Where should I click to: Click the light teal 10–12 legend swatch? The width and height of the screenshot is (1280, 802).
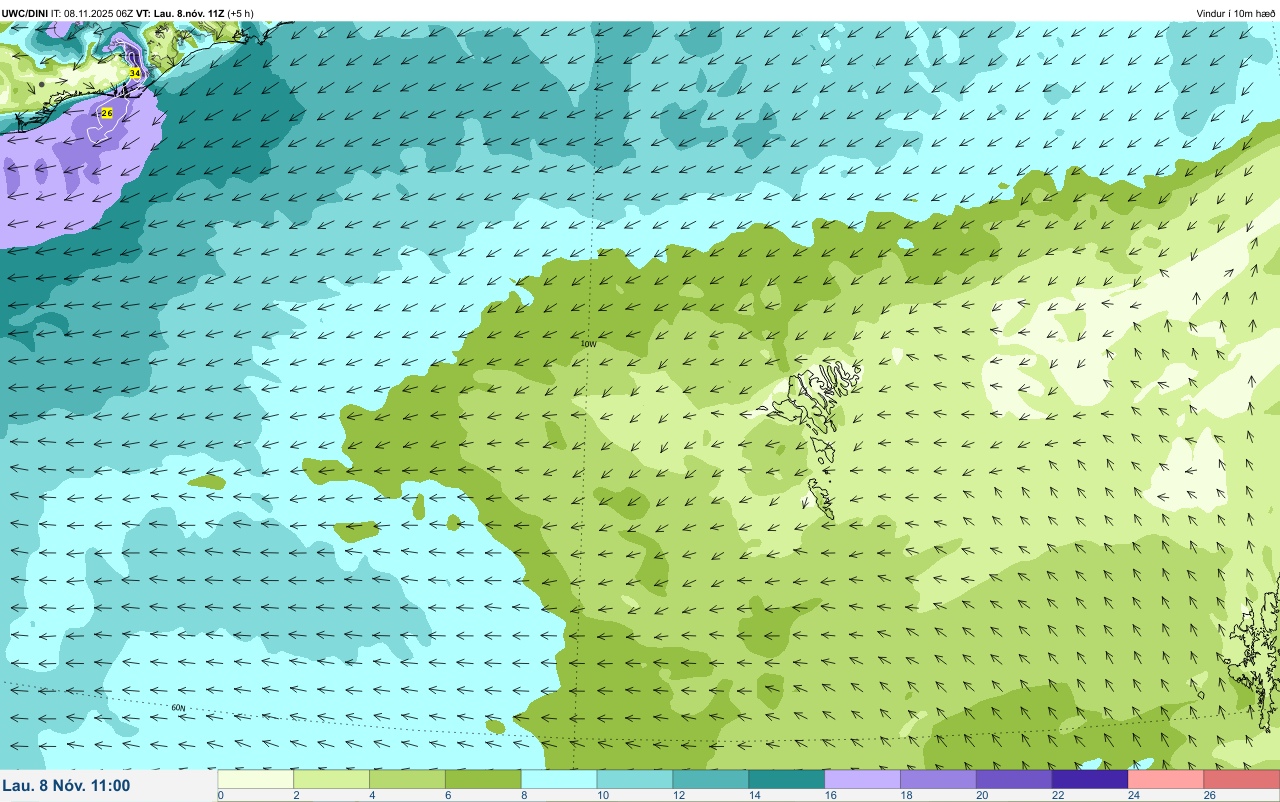click(x=635, y=779)
